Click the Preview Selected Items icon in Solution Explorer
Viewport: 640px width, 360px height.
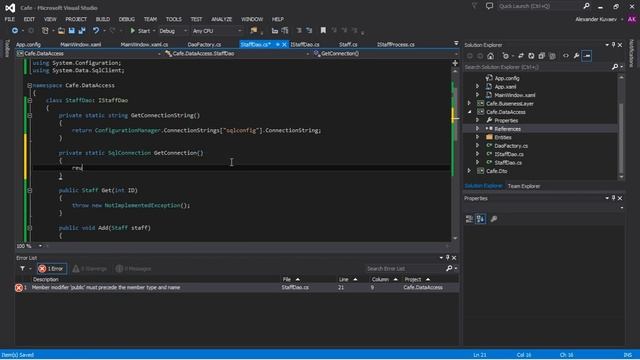(x=587, y=56)
